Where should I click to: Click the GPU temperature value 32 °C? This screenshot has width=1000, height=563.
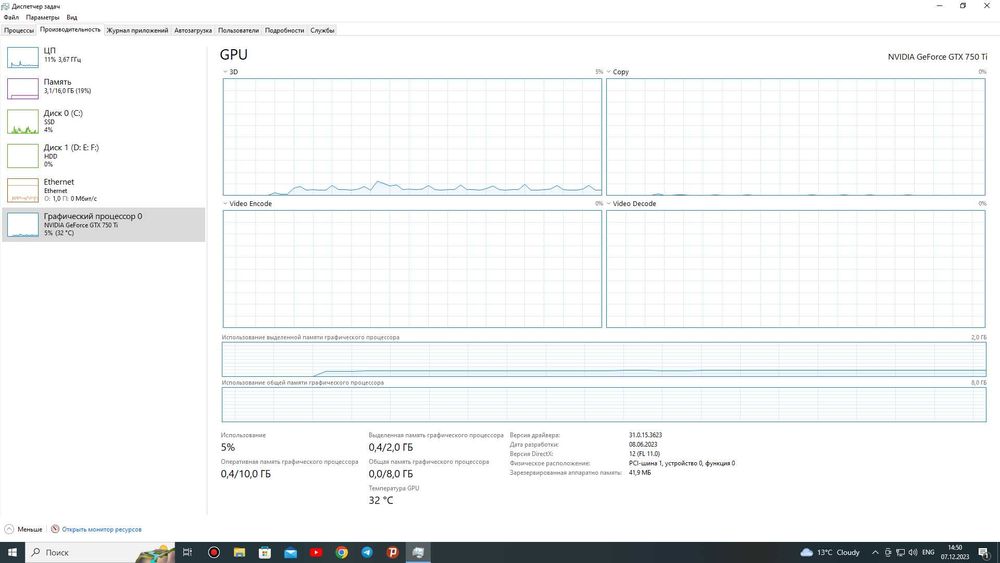[381, 501]
